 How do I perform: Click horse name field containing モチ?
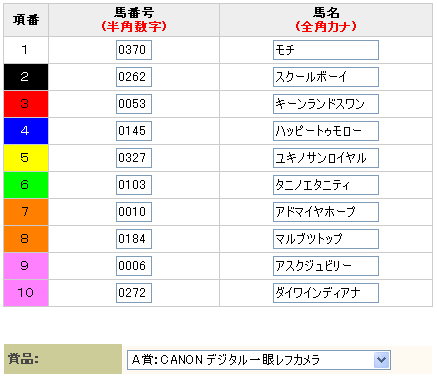click(x=326, y=50)
